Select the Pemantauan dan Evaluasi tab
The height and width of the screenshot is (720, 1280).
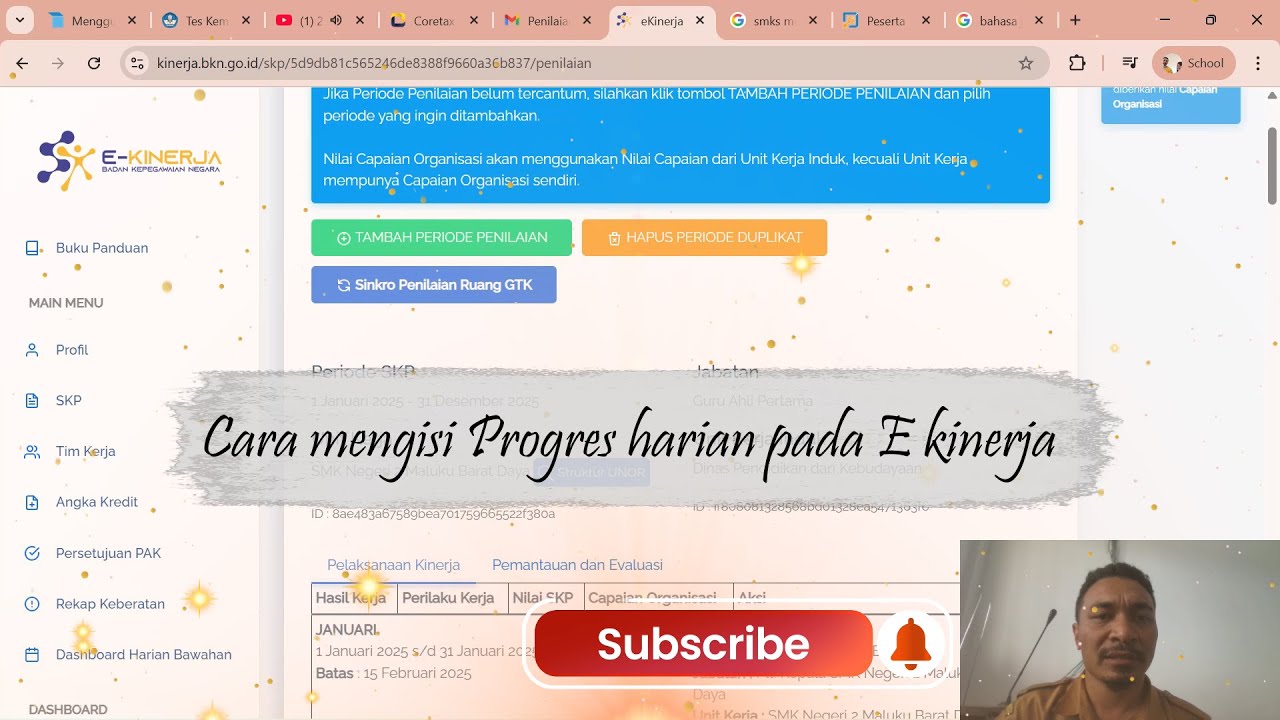(577, 565)
